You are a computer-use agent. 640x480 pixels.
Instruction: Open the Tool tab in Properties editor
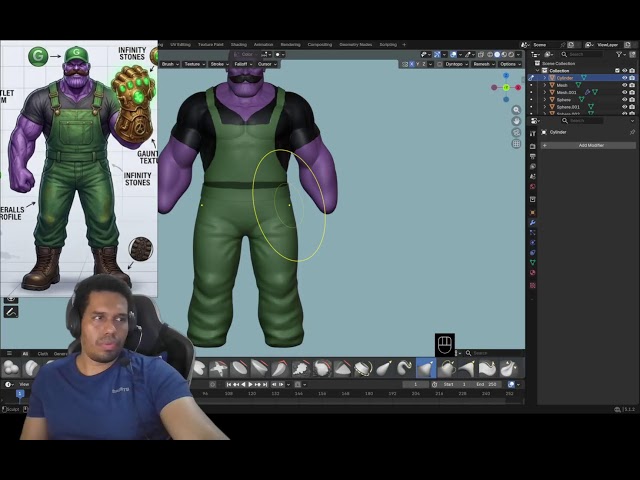click(533, 133)
